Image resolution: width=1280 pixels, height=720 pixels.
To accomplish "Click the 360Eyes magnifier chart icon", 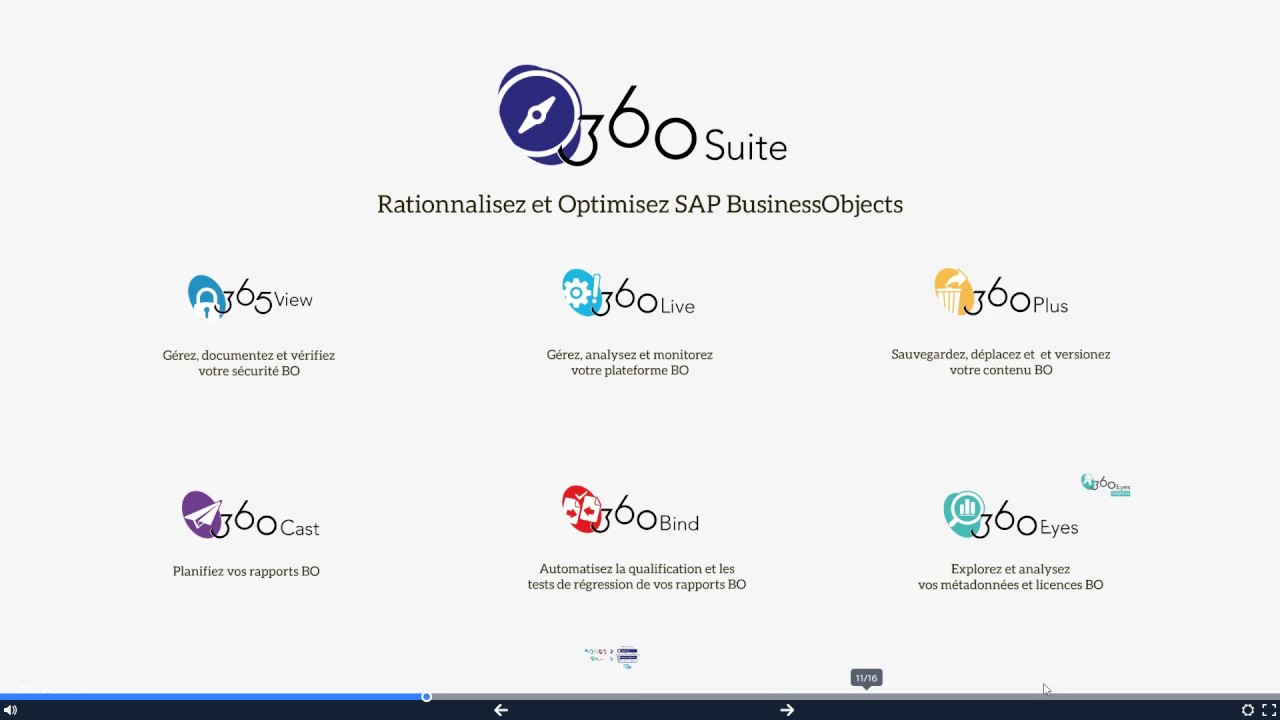I will coord(965,514).
